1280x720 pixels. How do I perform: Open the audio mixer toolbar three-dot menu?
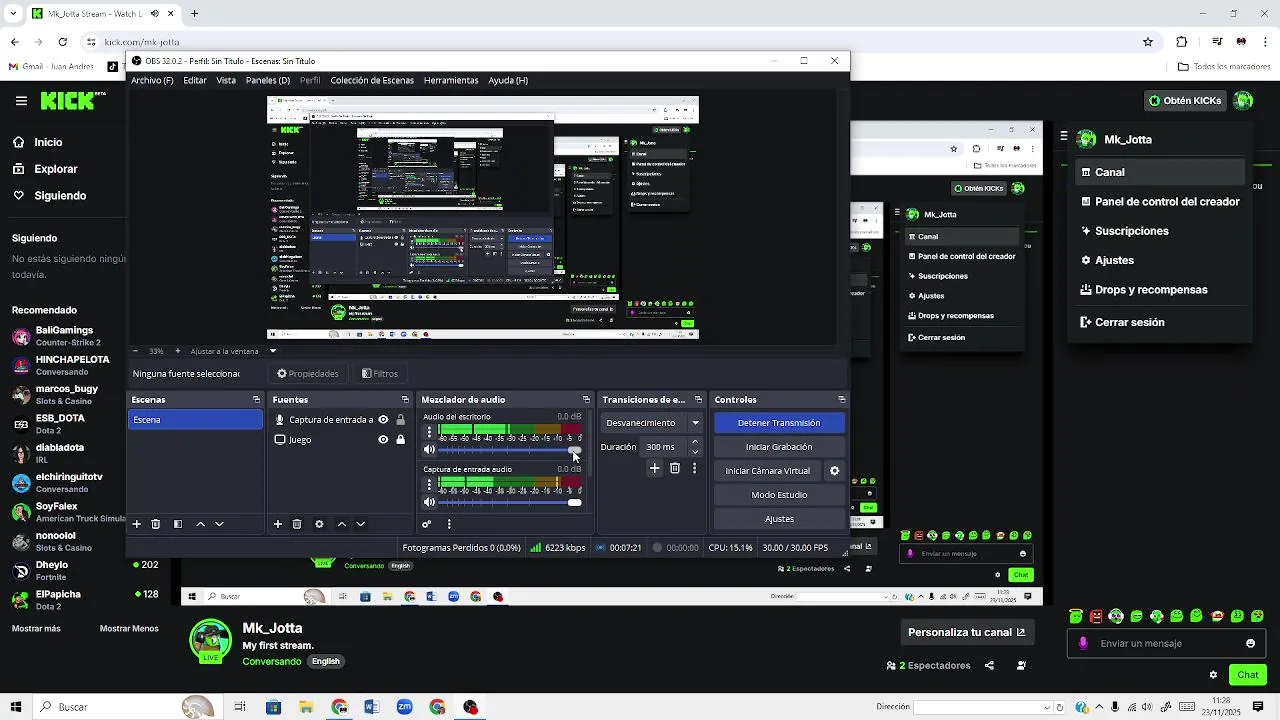(449, 524)
